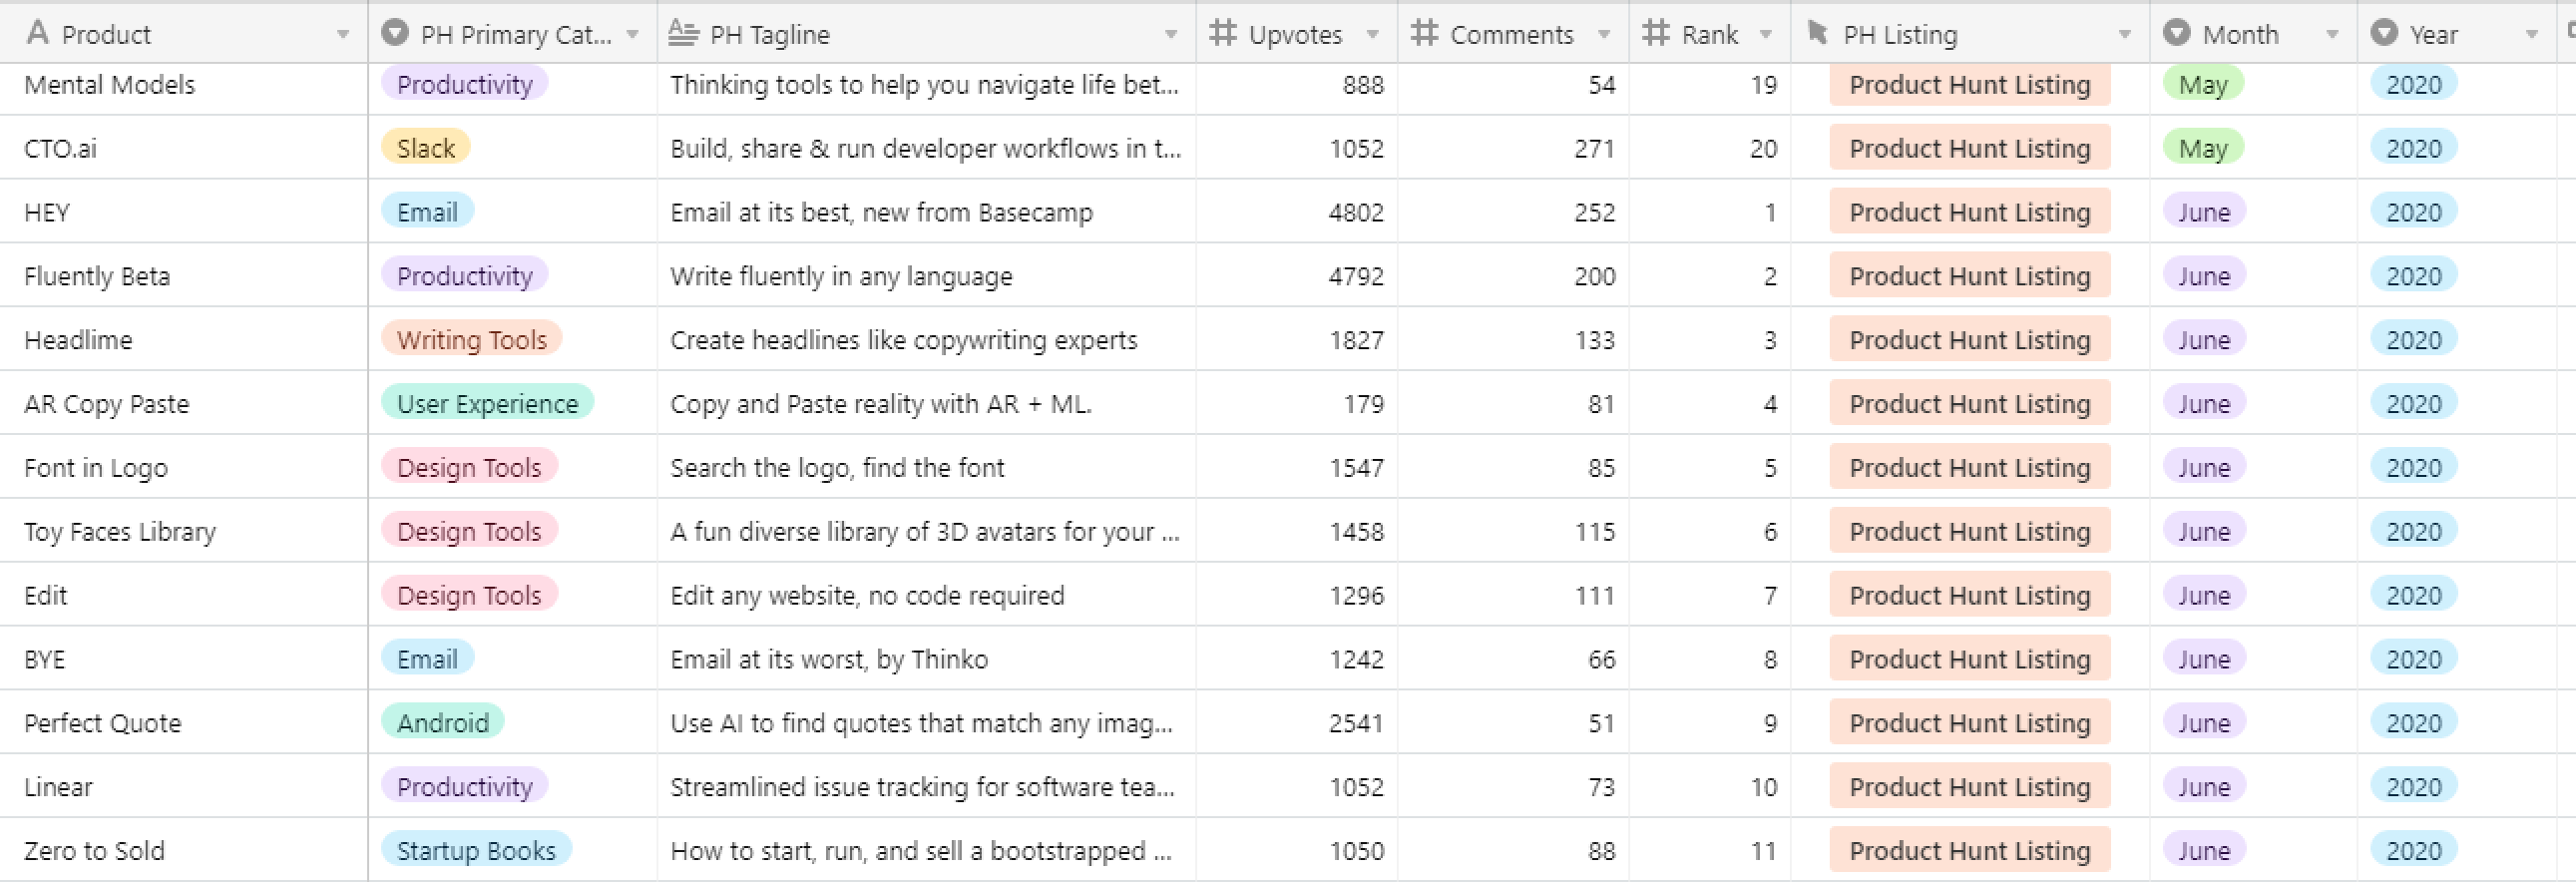Open Product Hunt Listing for Perfect Quote

tap(1970, 723)
